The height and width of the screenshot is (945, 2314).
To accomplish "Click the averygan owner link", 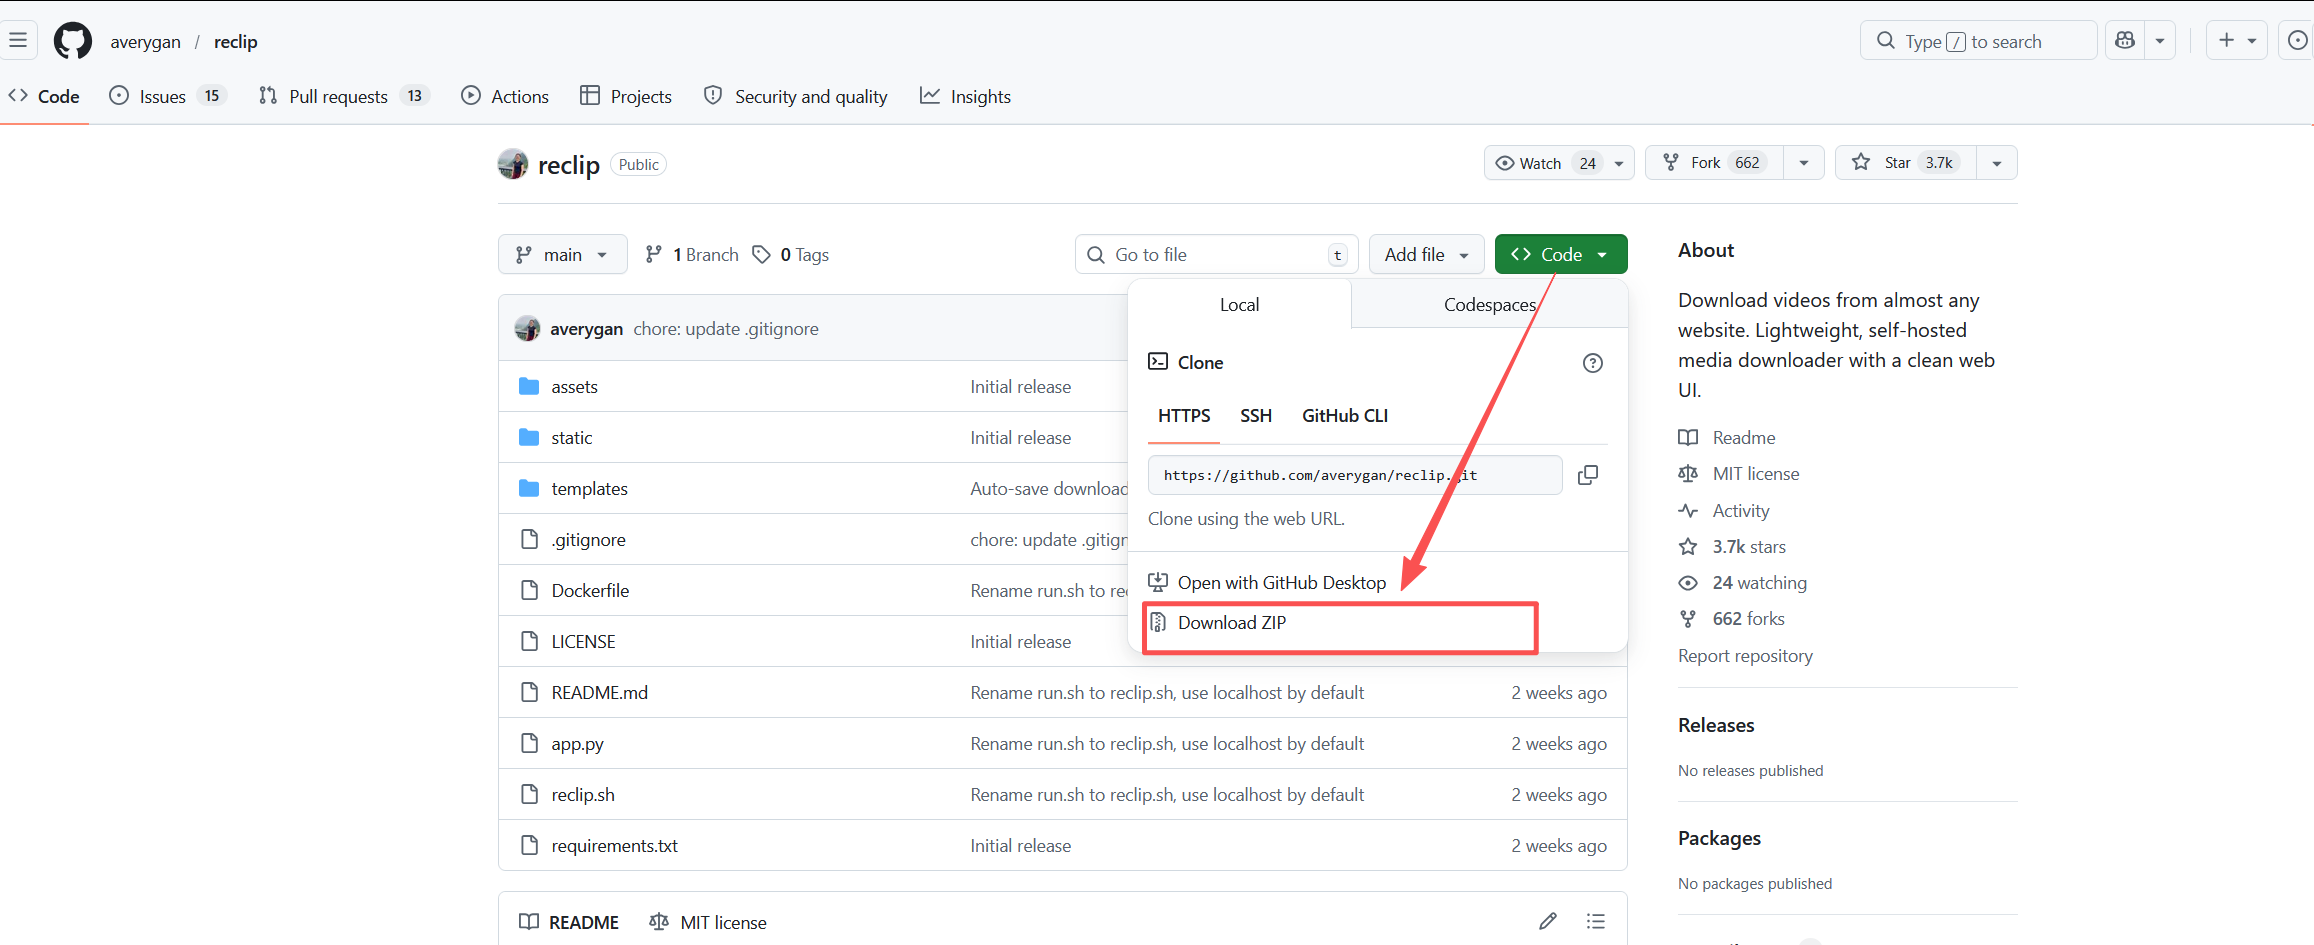I will click(x=146, y=41).
